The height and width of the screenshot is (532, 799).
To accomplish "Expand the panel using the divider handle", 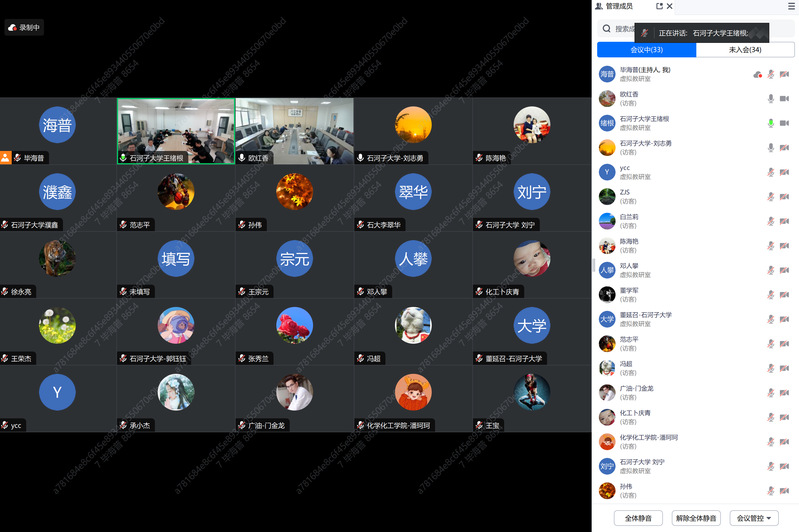I will click(x=594, y=265).
